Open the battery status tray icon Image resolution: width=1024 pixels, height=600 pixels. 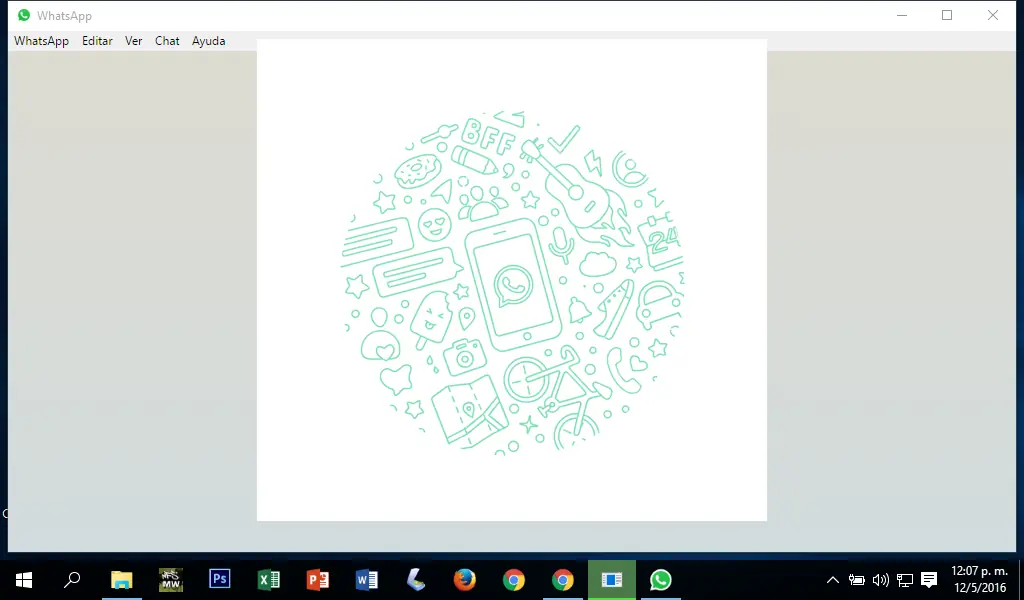[x=856, y=580]
